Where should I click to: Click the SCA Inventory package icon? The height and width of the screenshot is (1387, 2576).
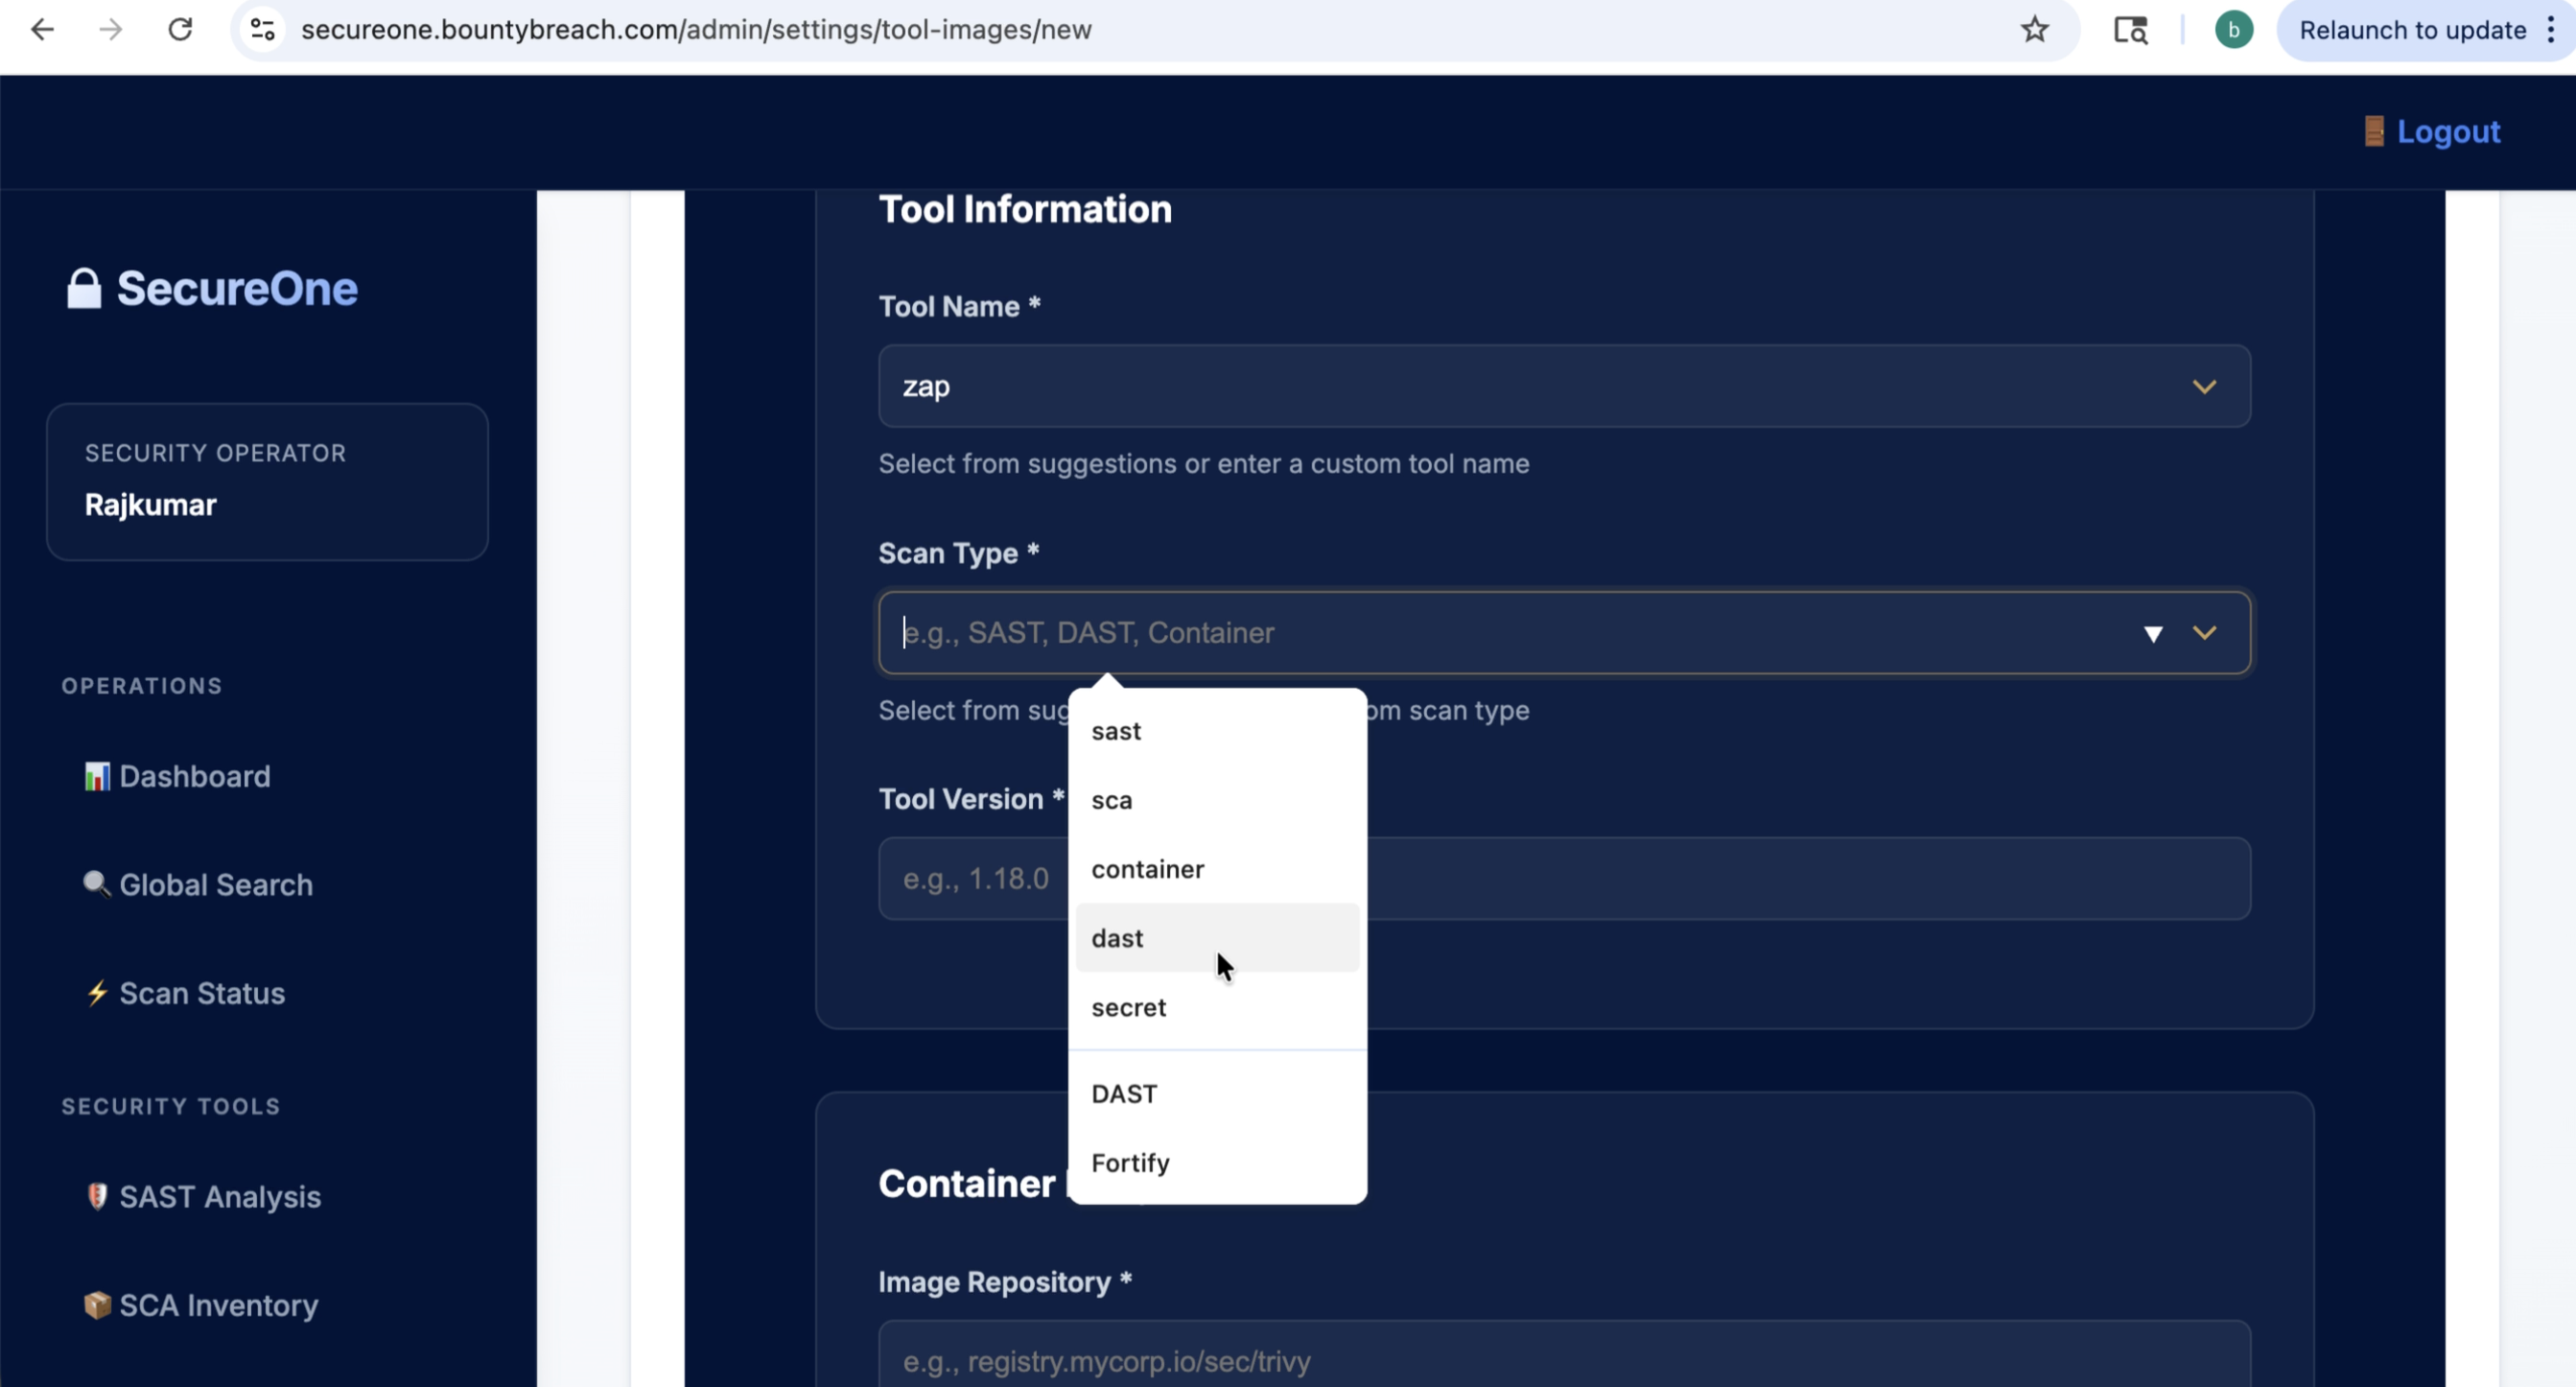(x=97, y=1305)
